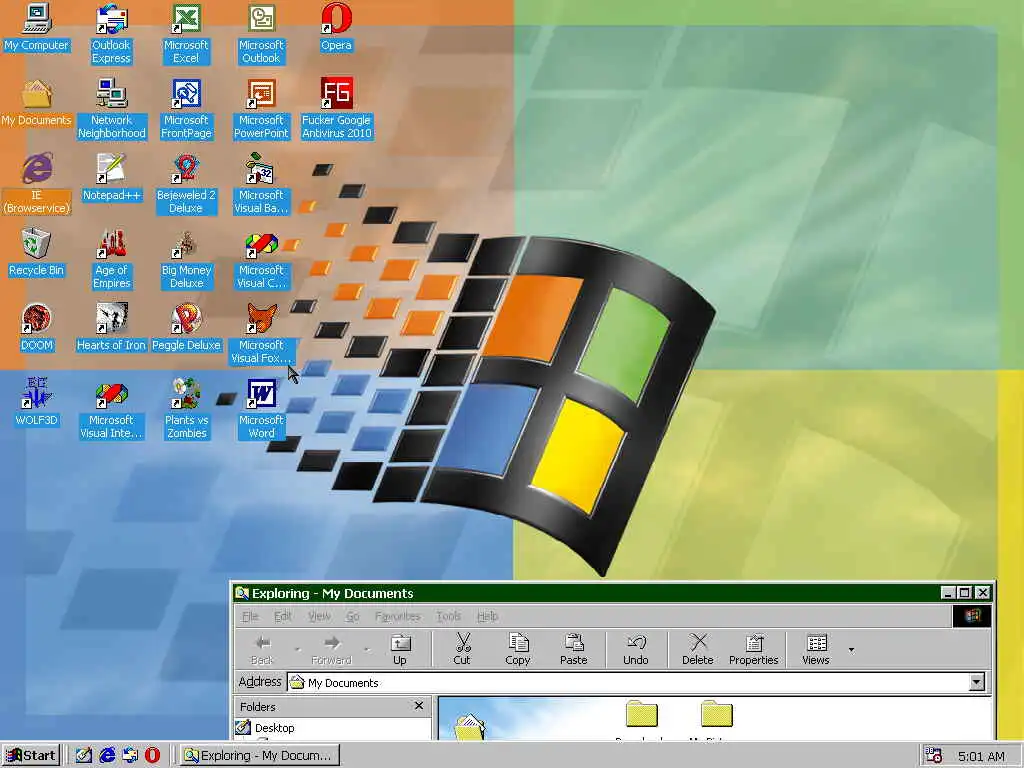
Task: Expand the Back history dropdown arrow
Action: pos(298,650)
